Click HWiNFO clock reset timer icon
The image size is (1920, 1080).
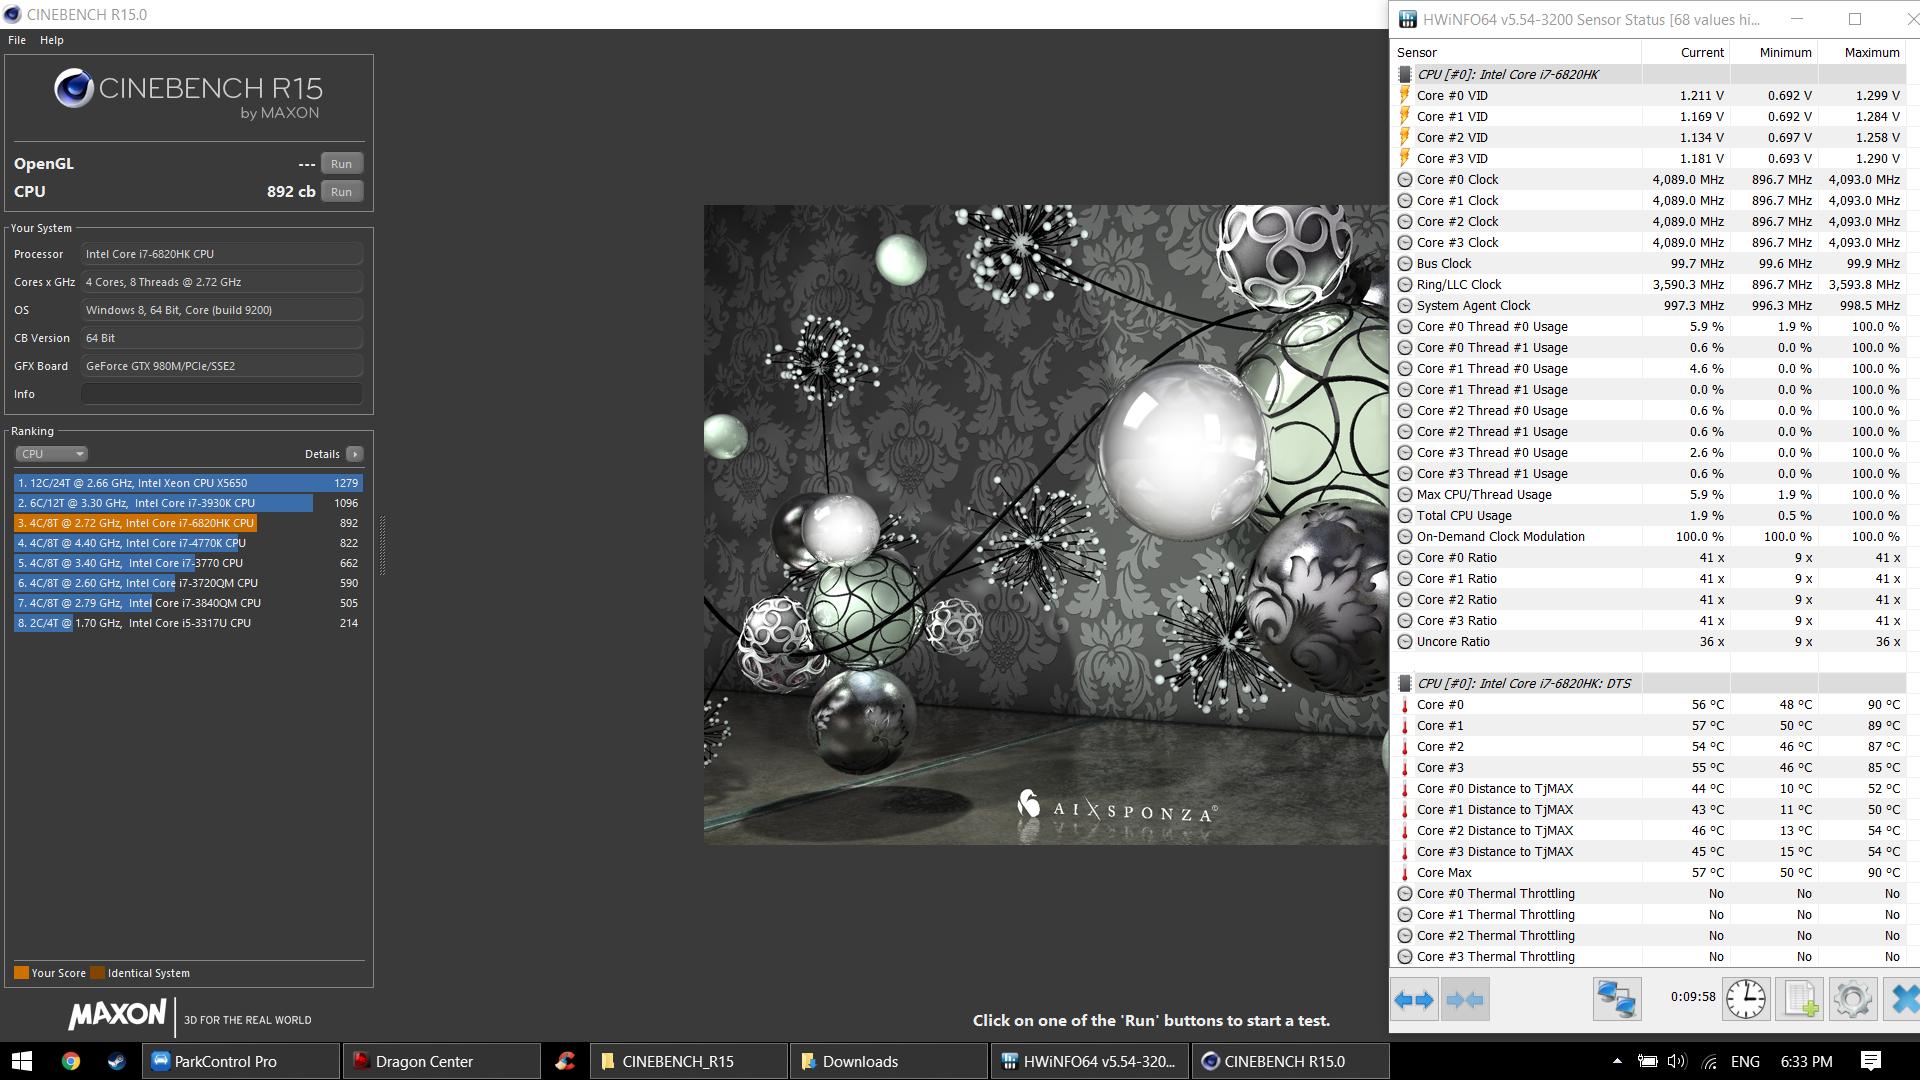pos(1746,999)
